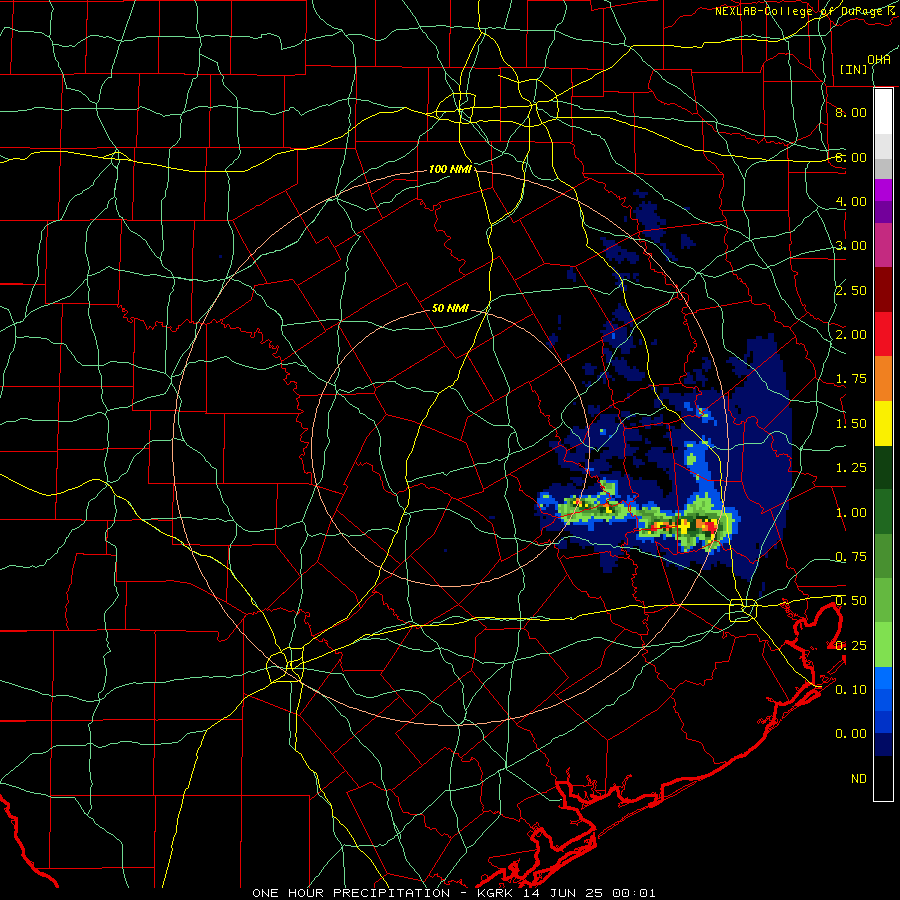Viewport: 900px width, 900px height.
Task: Click the '2.00' legend value
Action: pos(851,335)
